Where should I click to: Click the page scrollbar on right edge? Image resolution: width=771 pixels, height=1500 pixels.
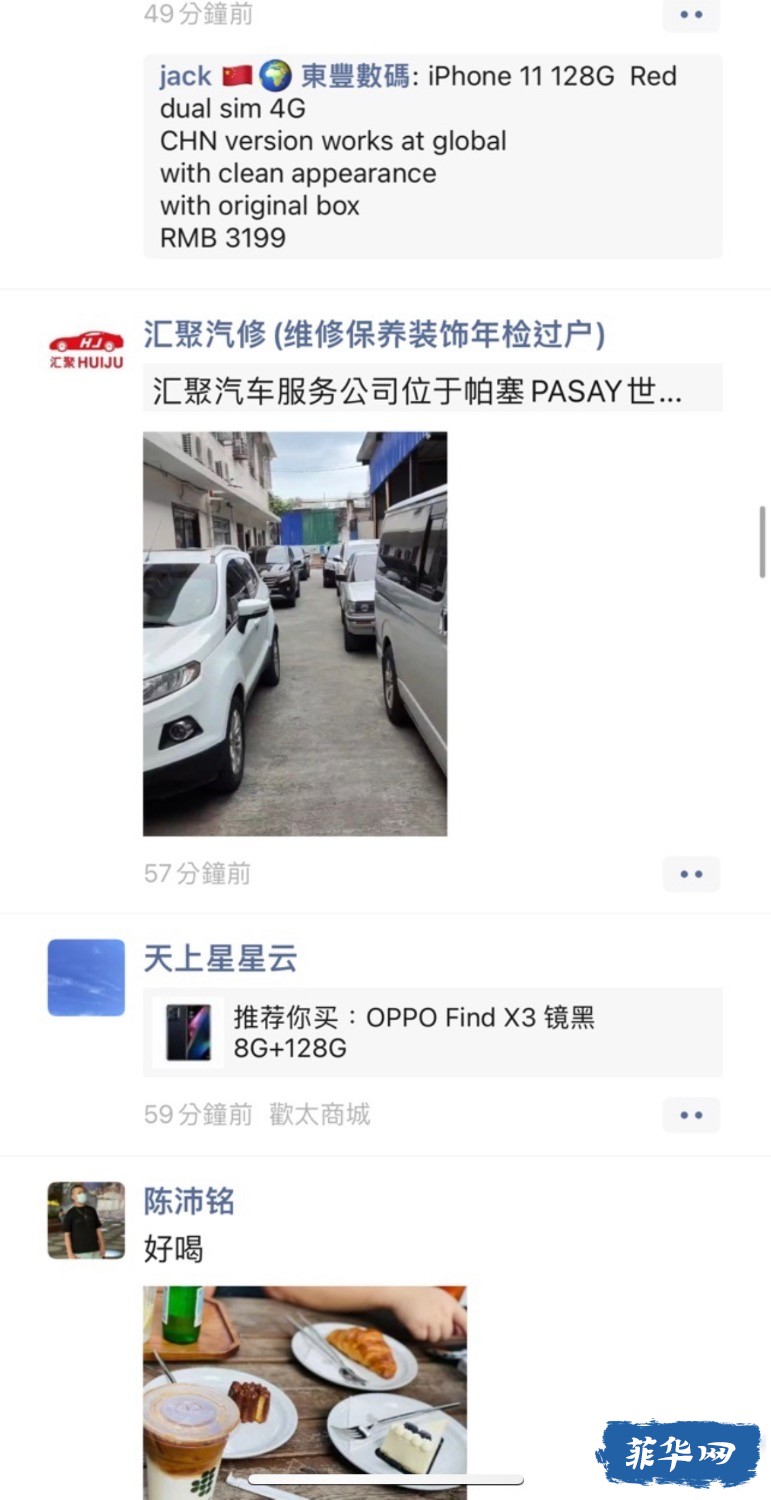(x=763, y=541)
